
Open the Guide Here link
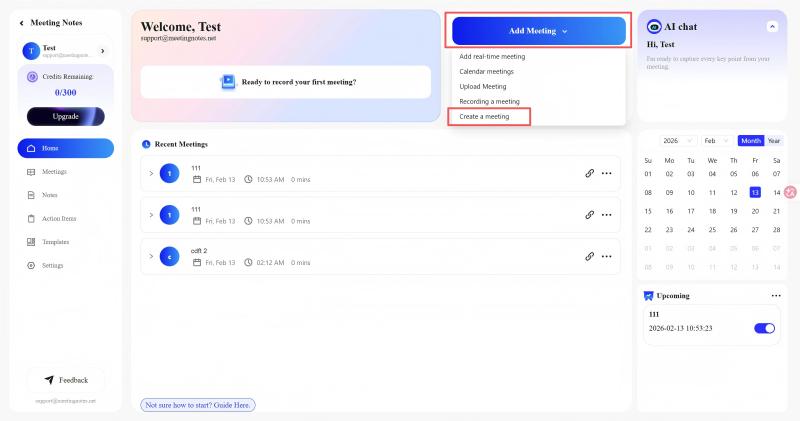pos(198,405)
